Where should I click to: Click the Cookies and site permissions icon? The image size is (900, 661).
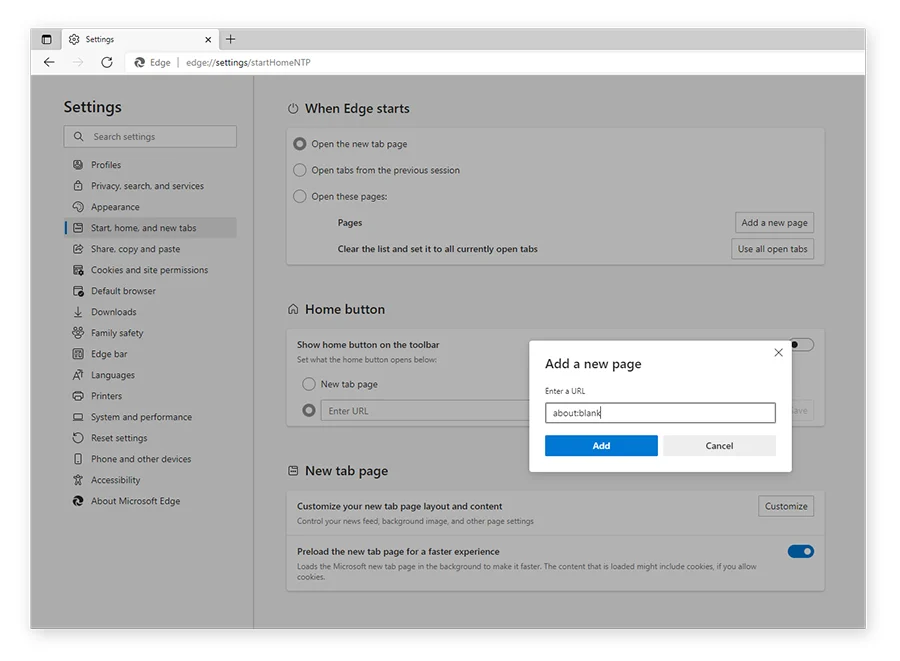pyautogui.click(x=78, y=270)
